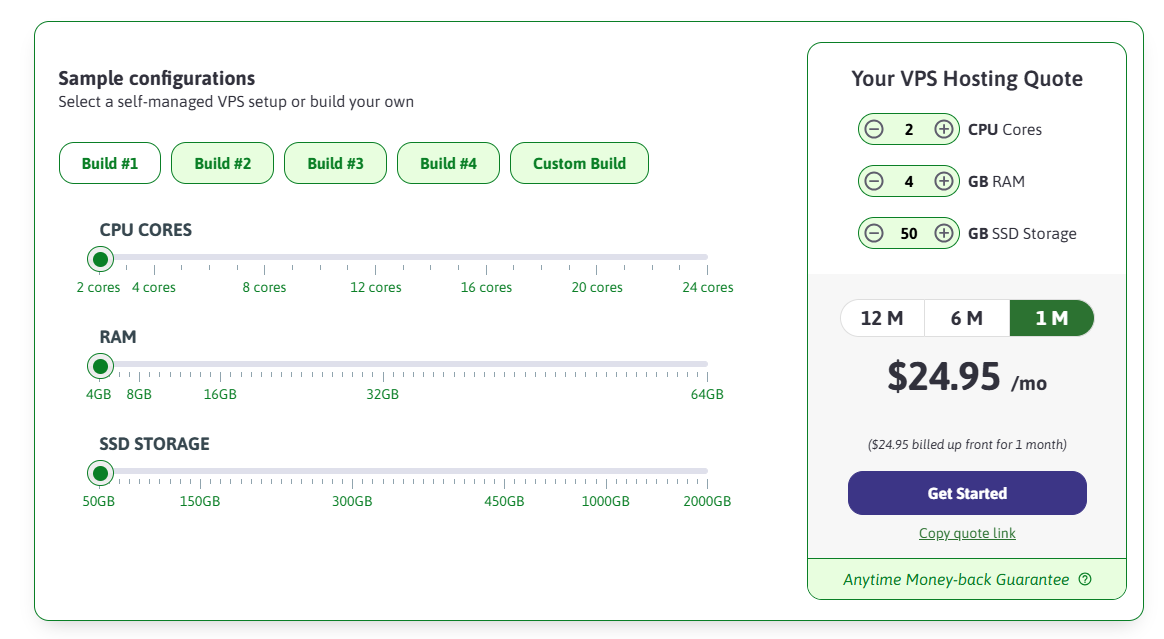The height and width of the screenshot is (639, 1164).
Task: Click the SSD Storage value field
Action: (x=908, y=233)
